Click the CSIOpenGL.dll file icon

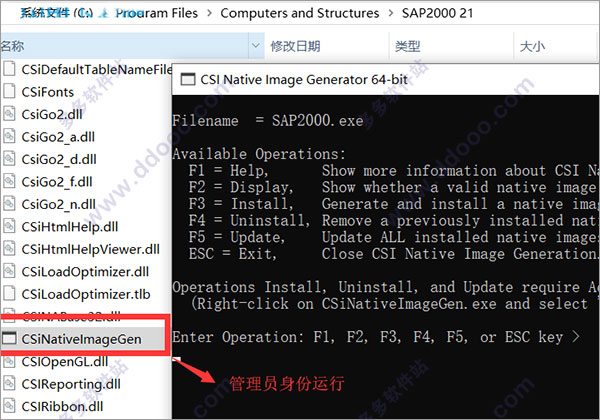[9, 361]
